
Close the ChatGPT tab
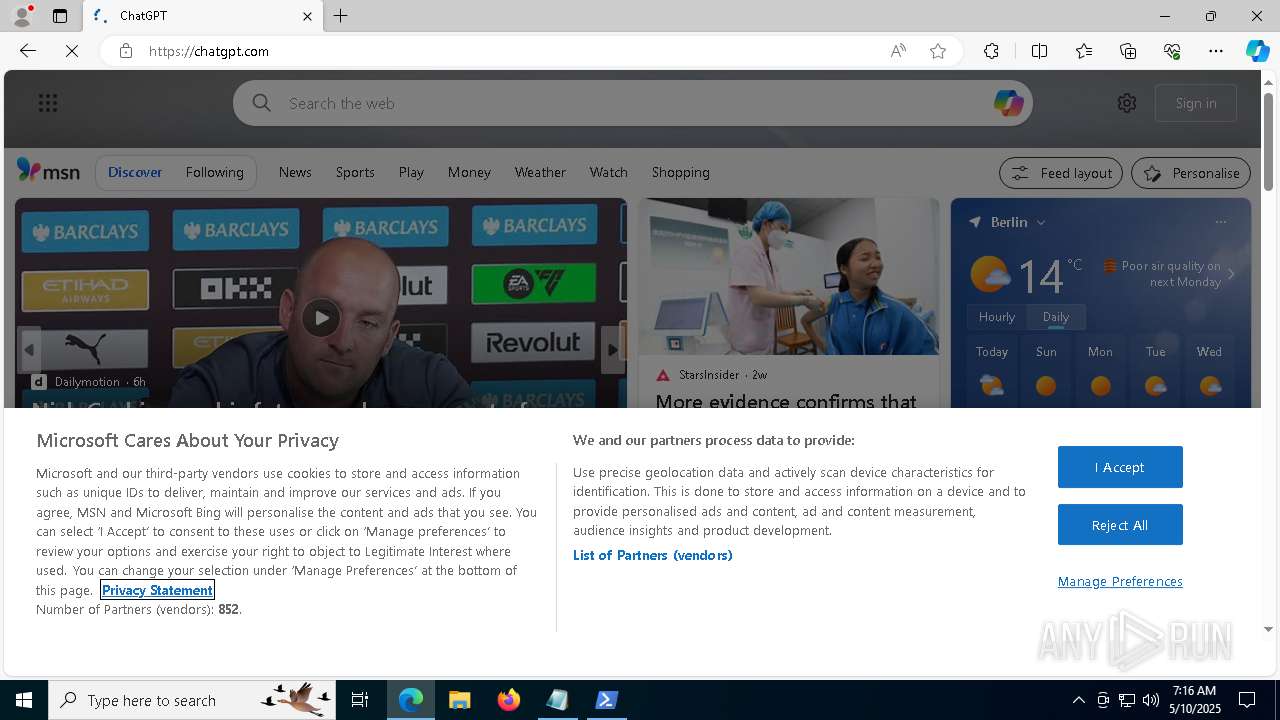[x=307, y=16]
